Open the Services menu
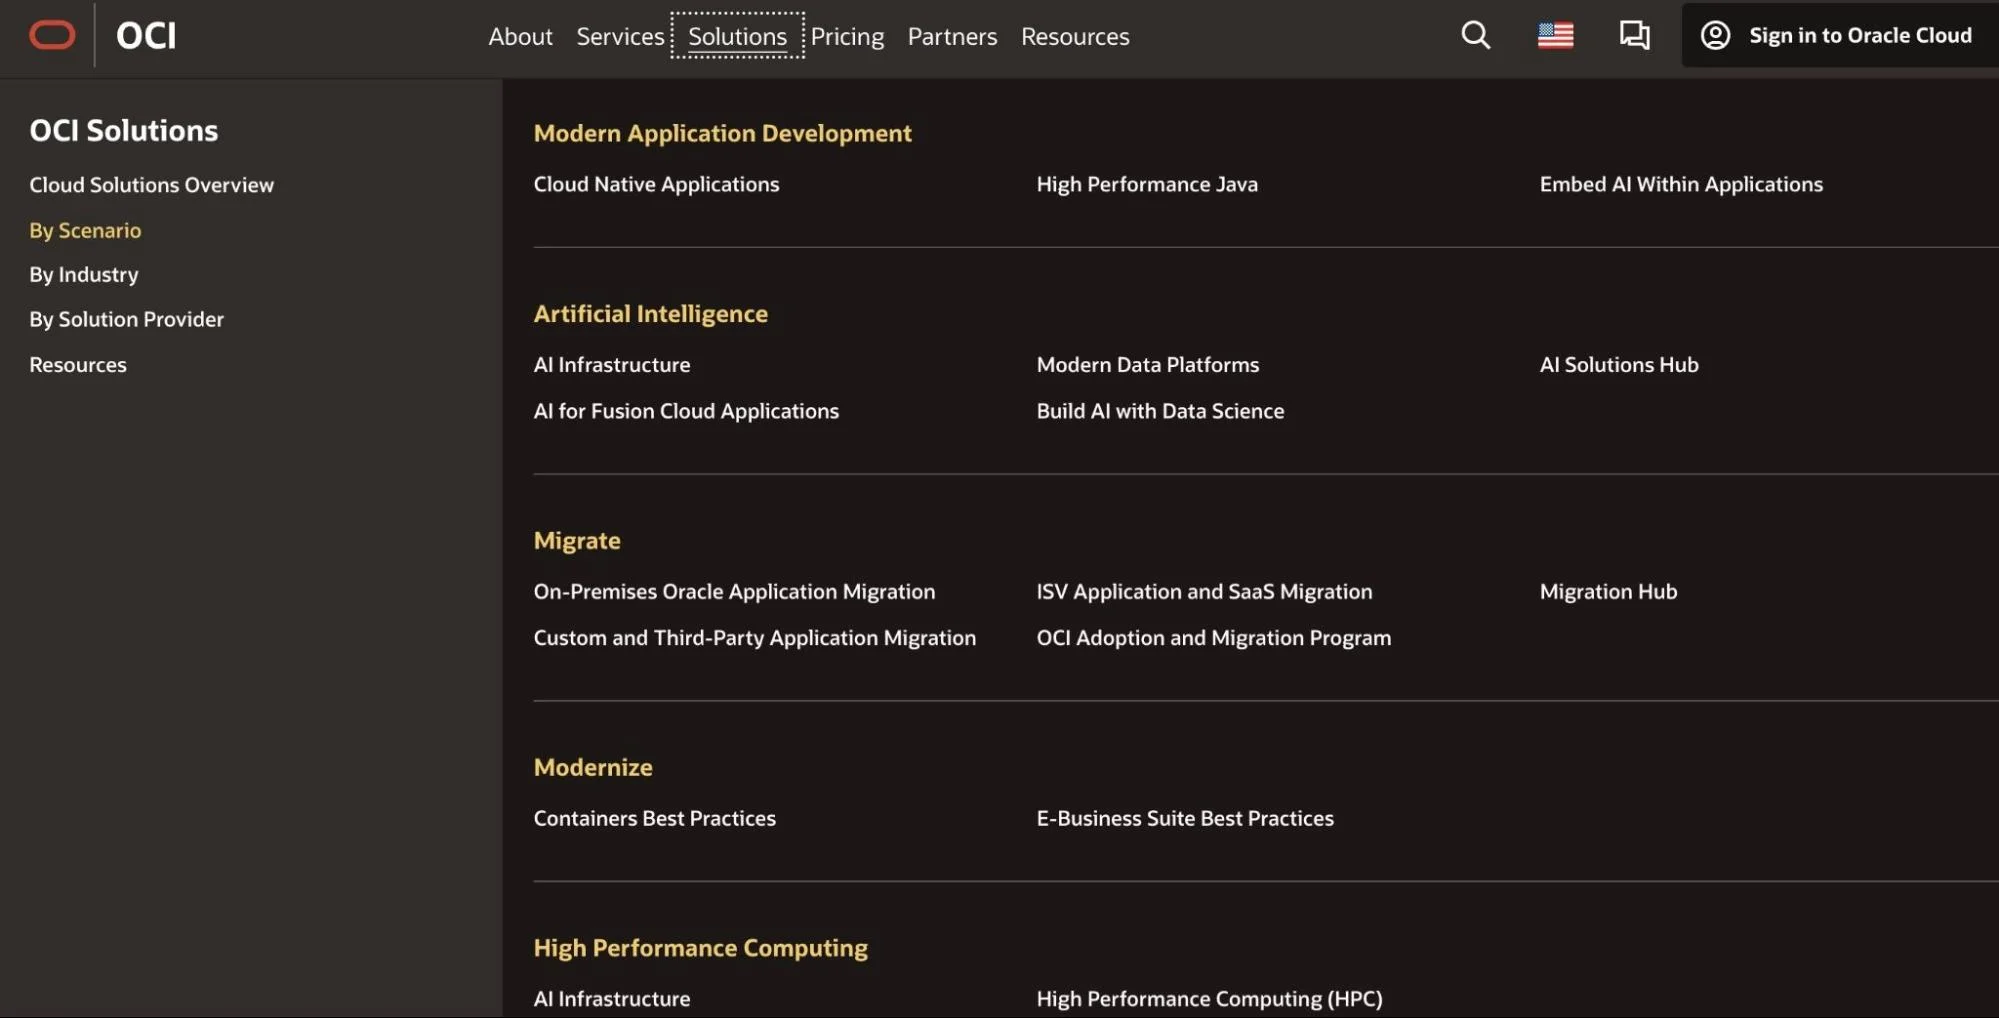This screenshot has width=1999, height=1018. (620, 36)
